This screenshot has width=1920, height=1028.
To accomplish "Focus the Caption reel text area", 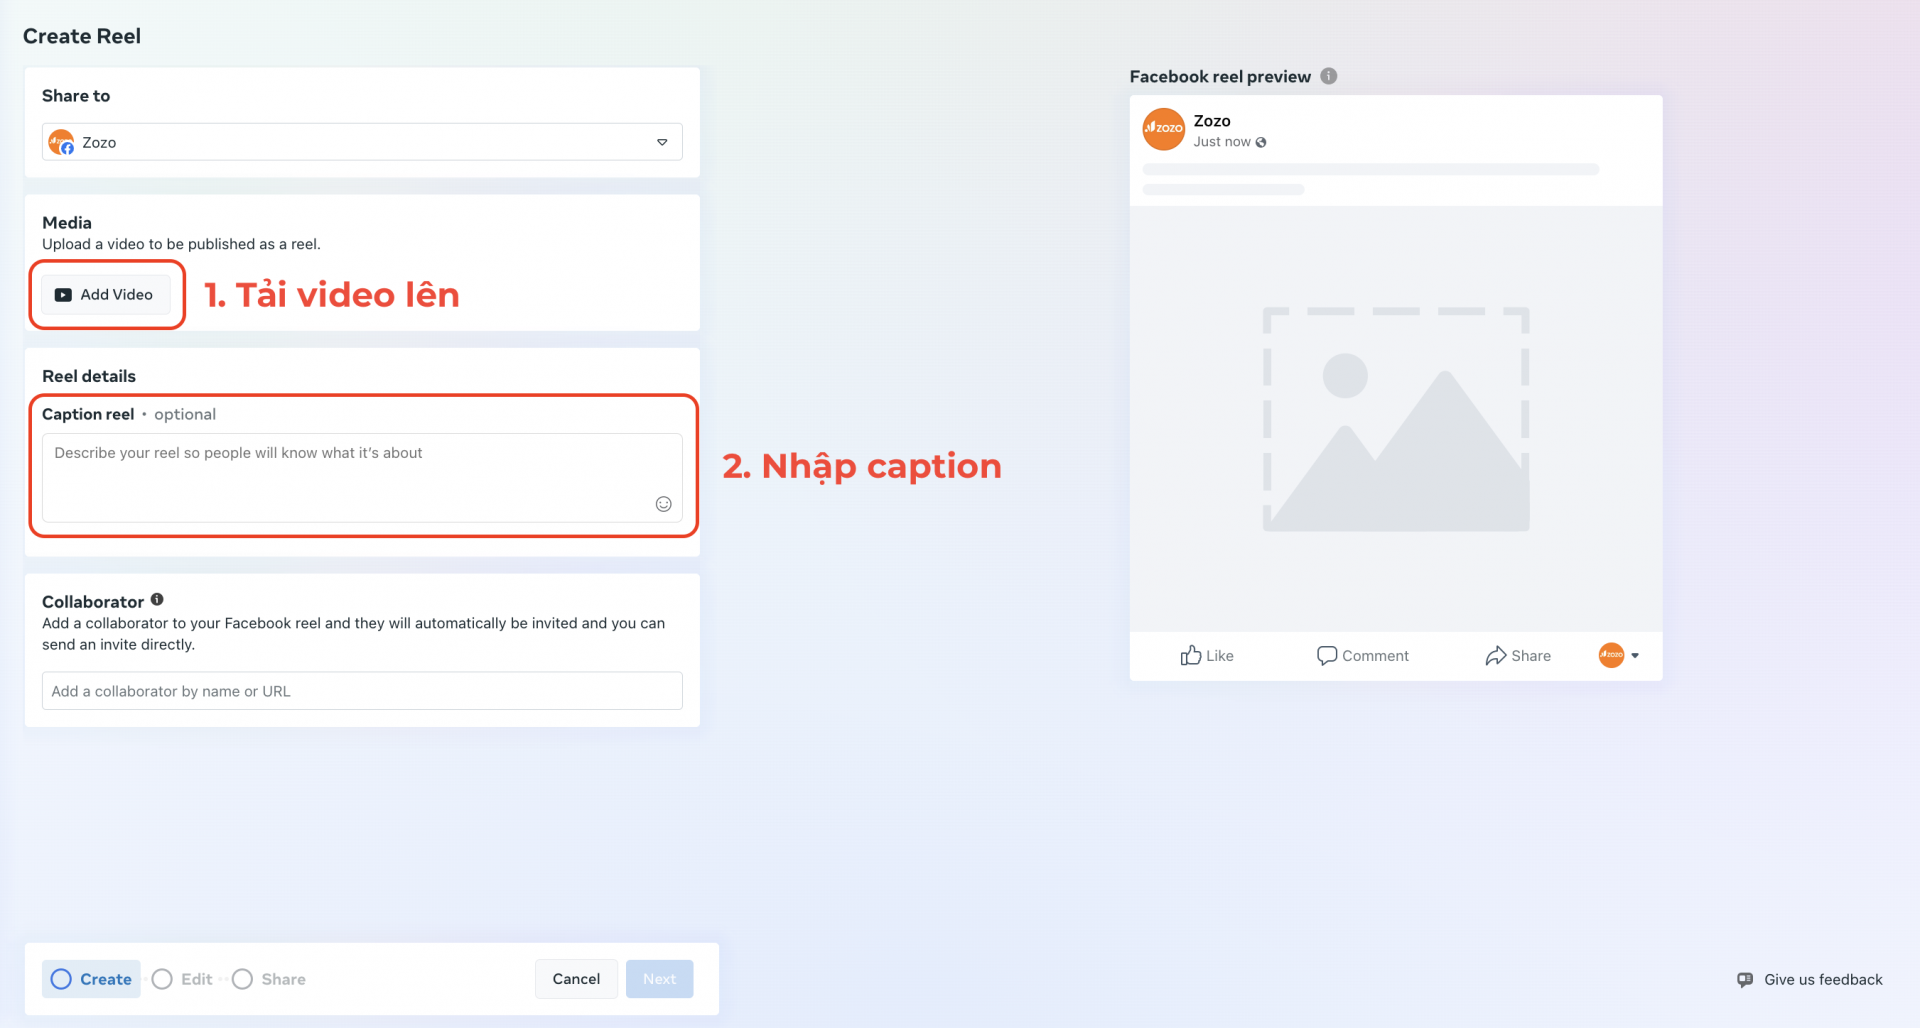I will pyautogui.click(x=362, y=477).
